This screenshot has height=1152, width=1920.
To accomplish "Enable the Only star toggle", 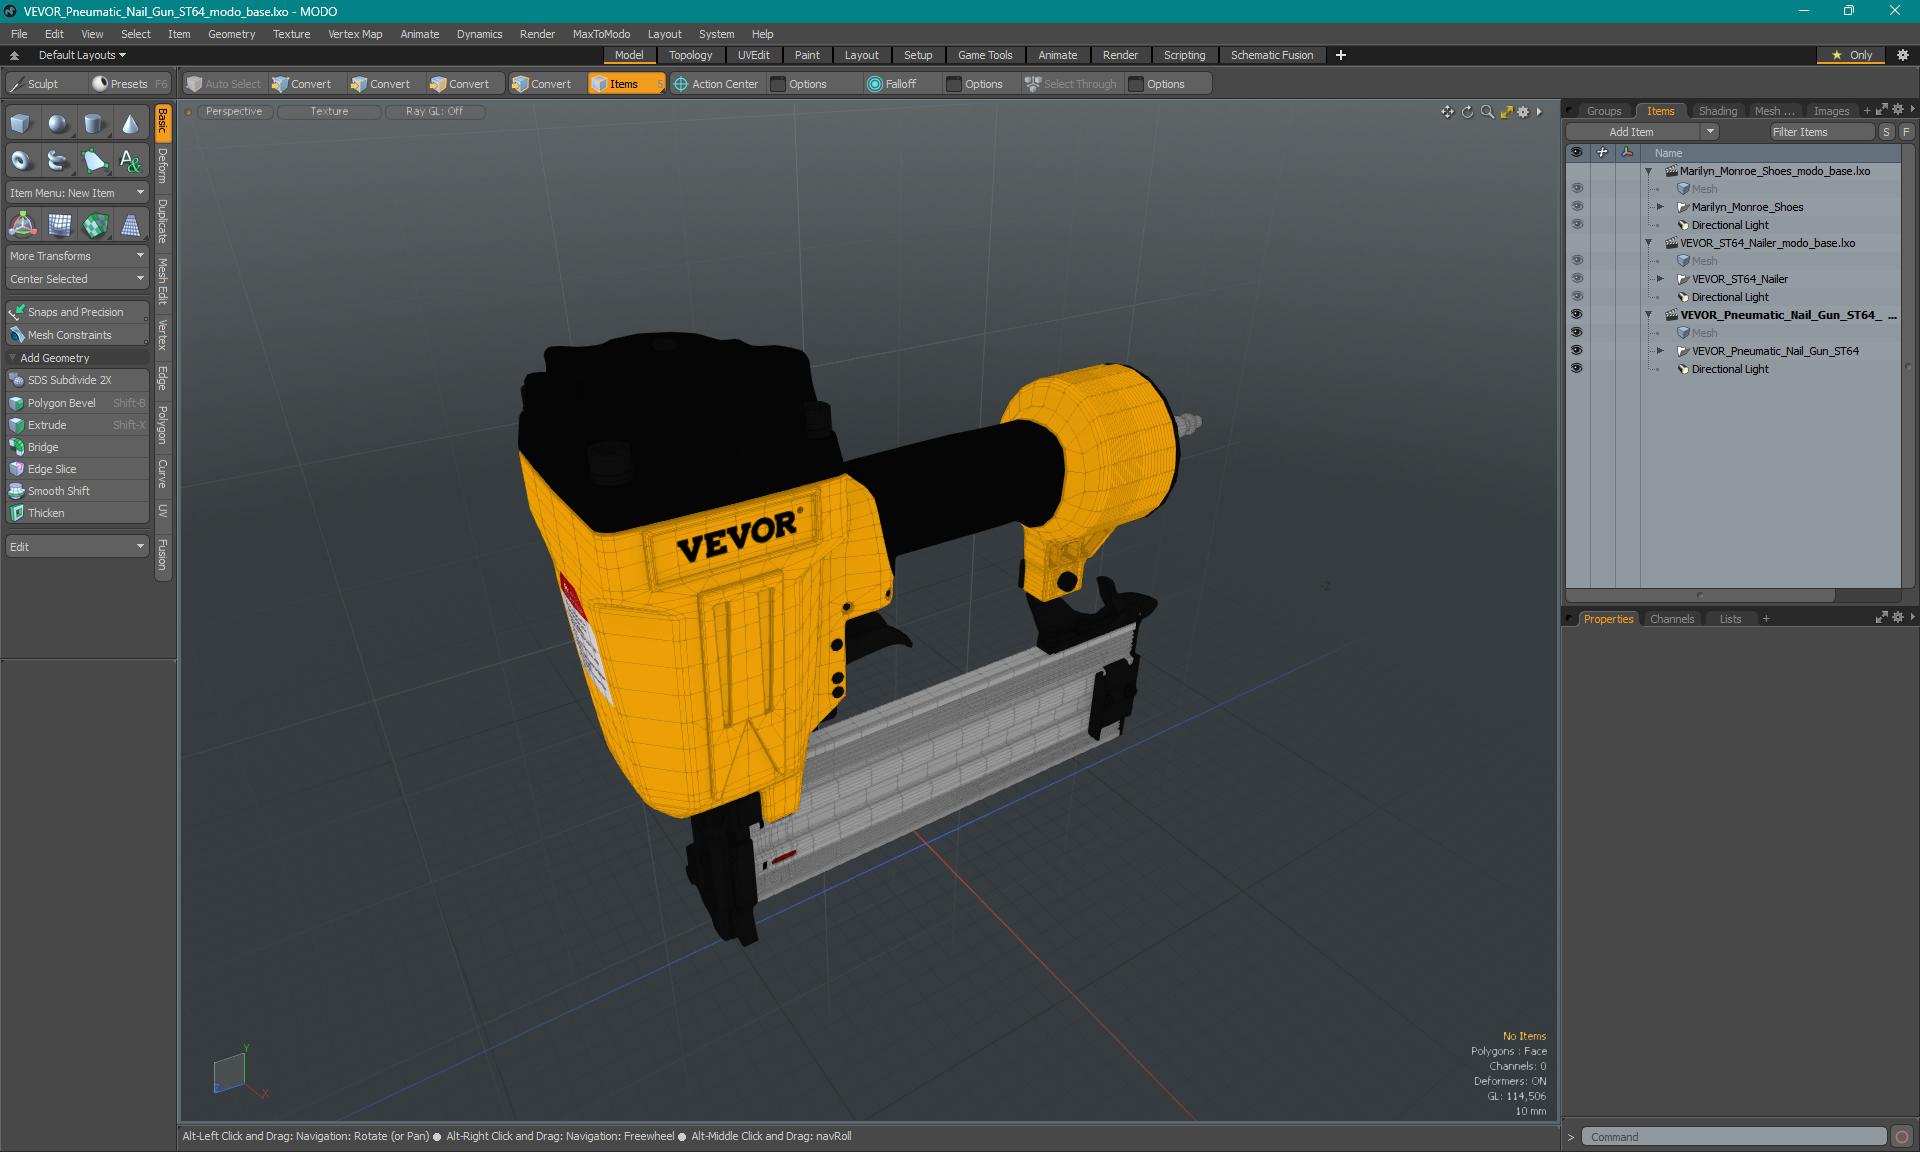I will point(1852,55).
